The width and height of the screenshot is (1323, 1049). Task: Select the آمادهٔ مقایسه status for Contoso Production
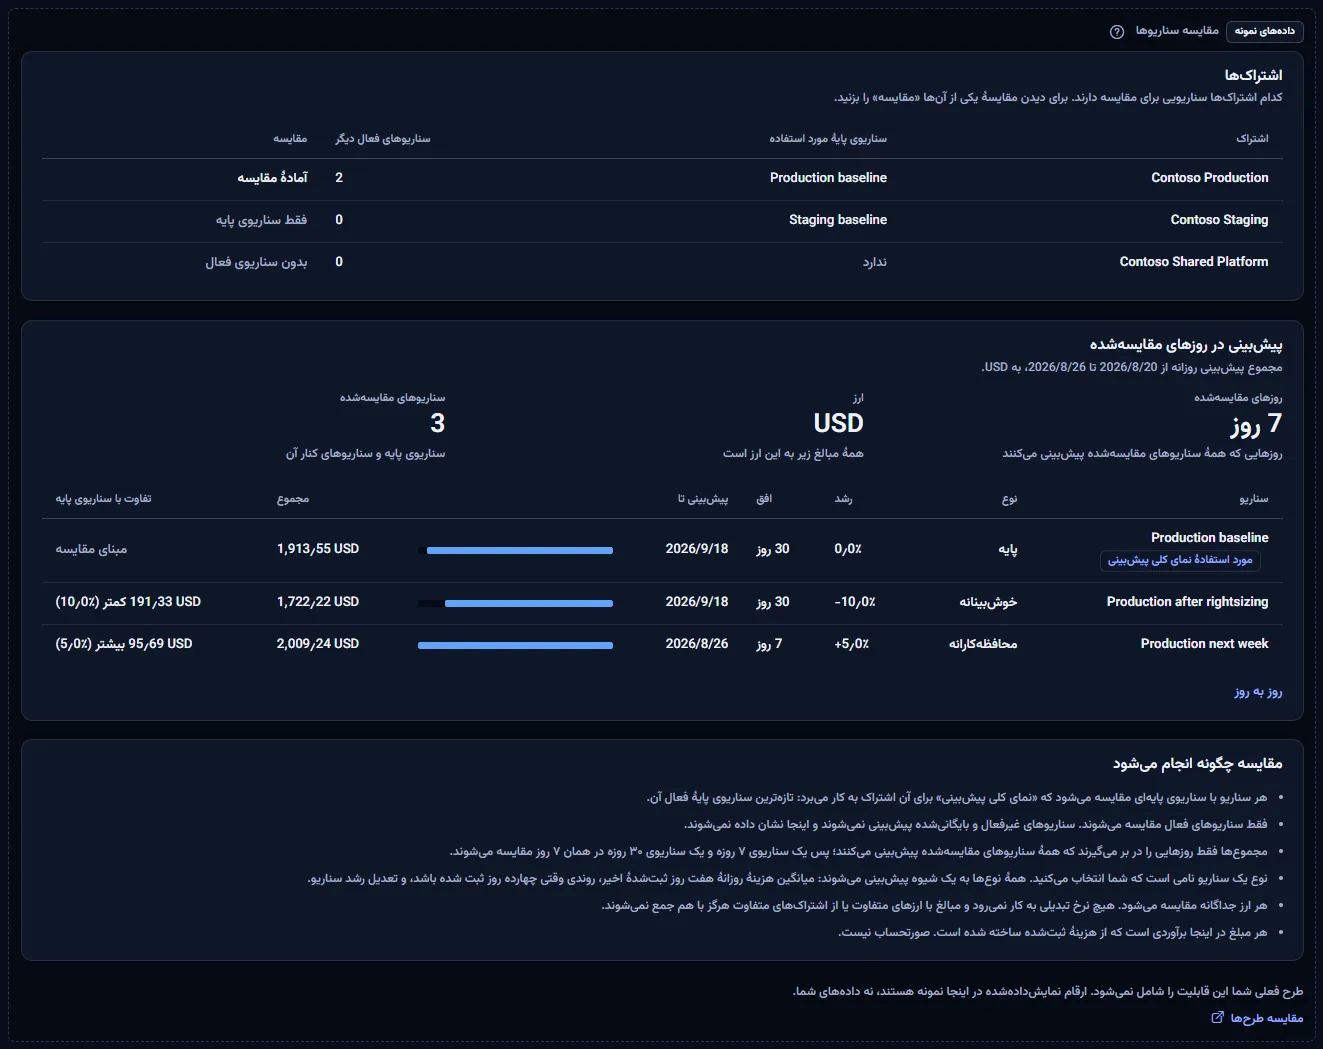coord(272,178)
